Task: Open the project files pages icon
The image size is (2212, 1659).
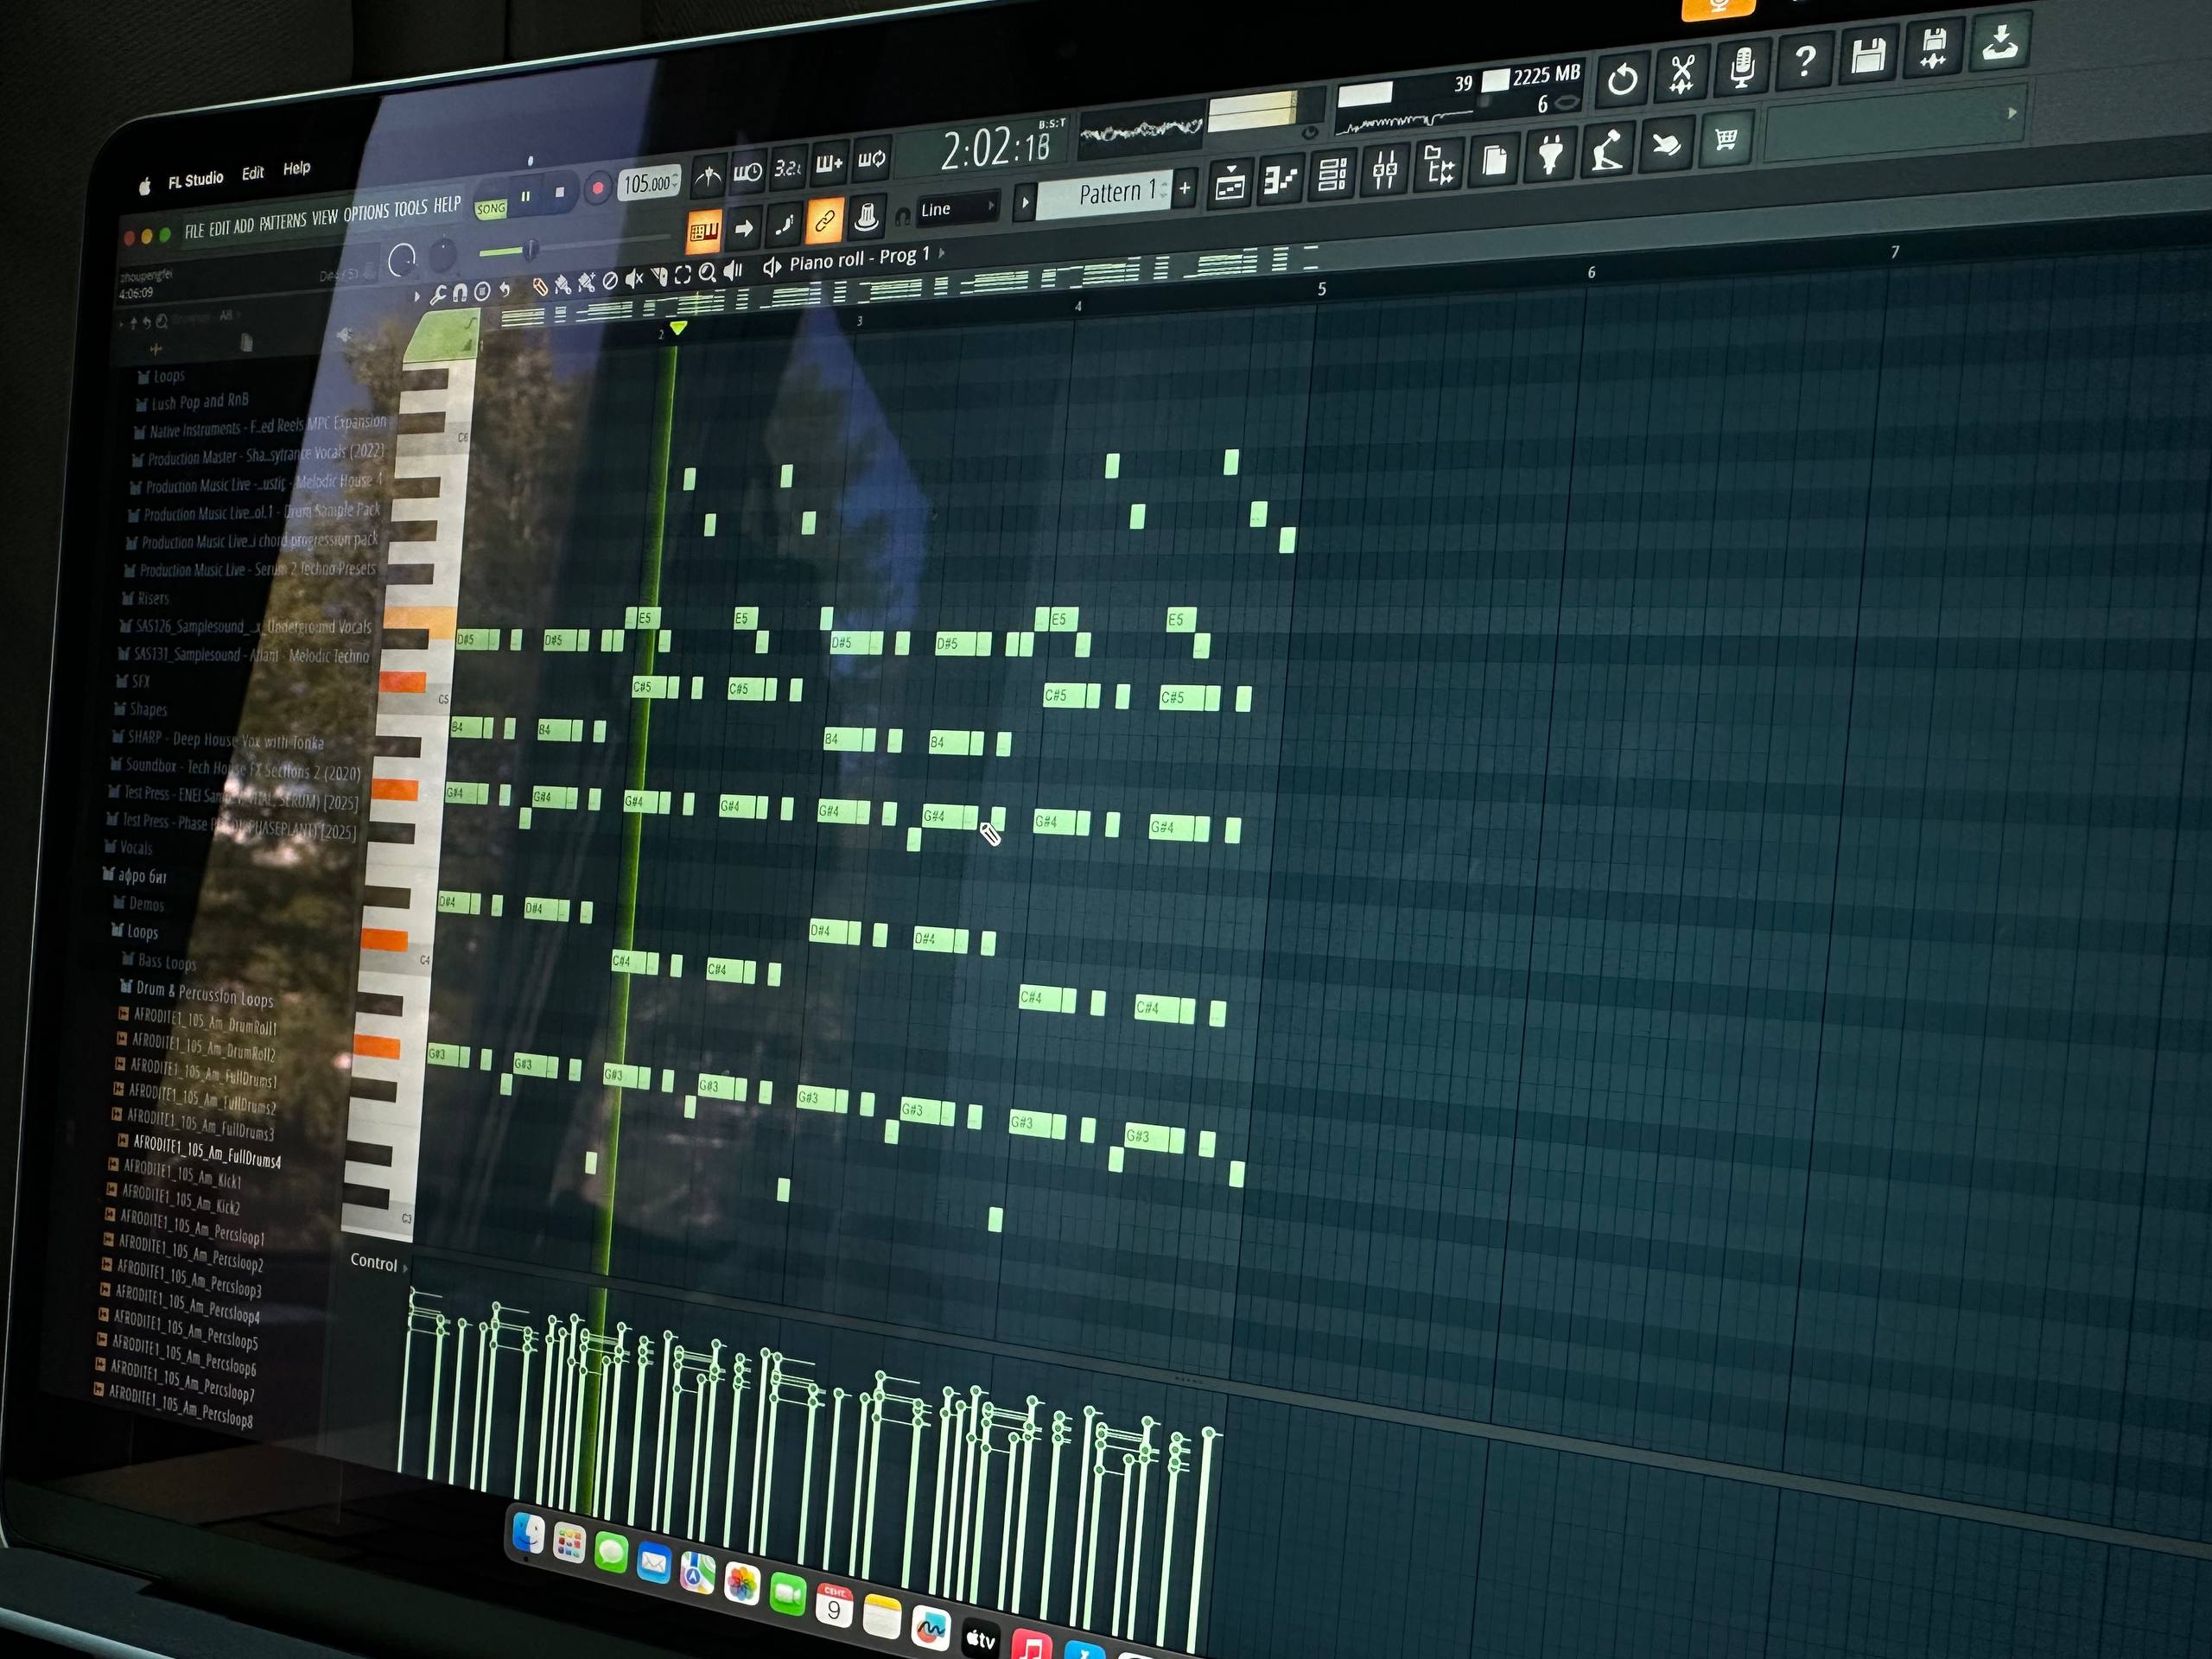Action: [x=1494, y=161]
